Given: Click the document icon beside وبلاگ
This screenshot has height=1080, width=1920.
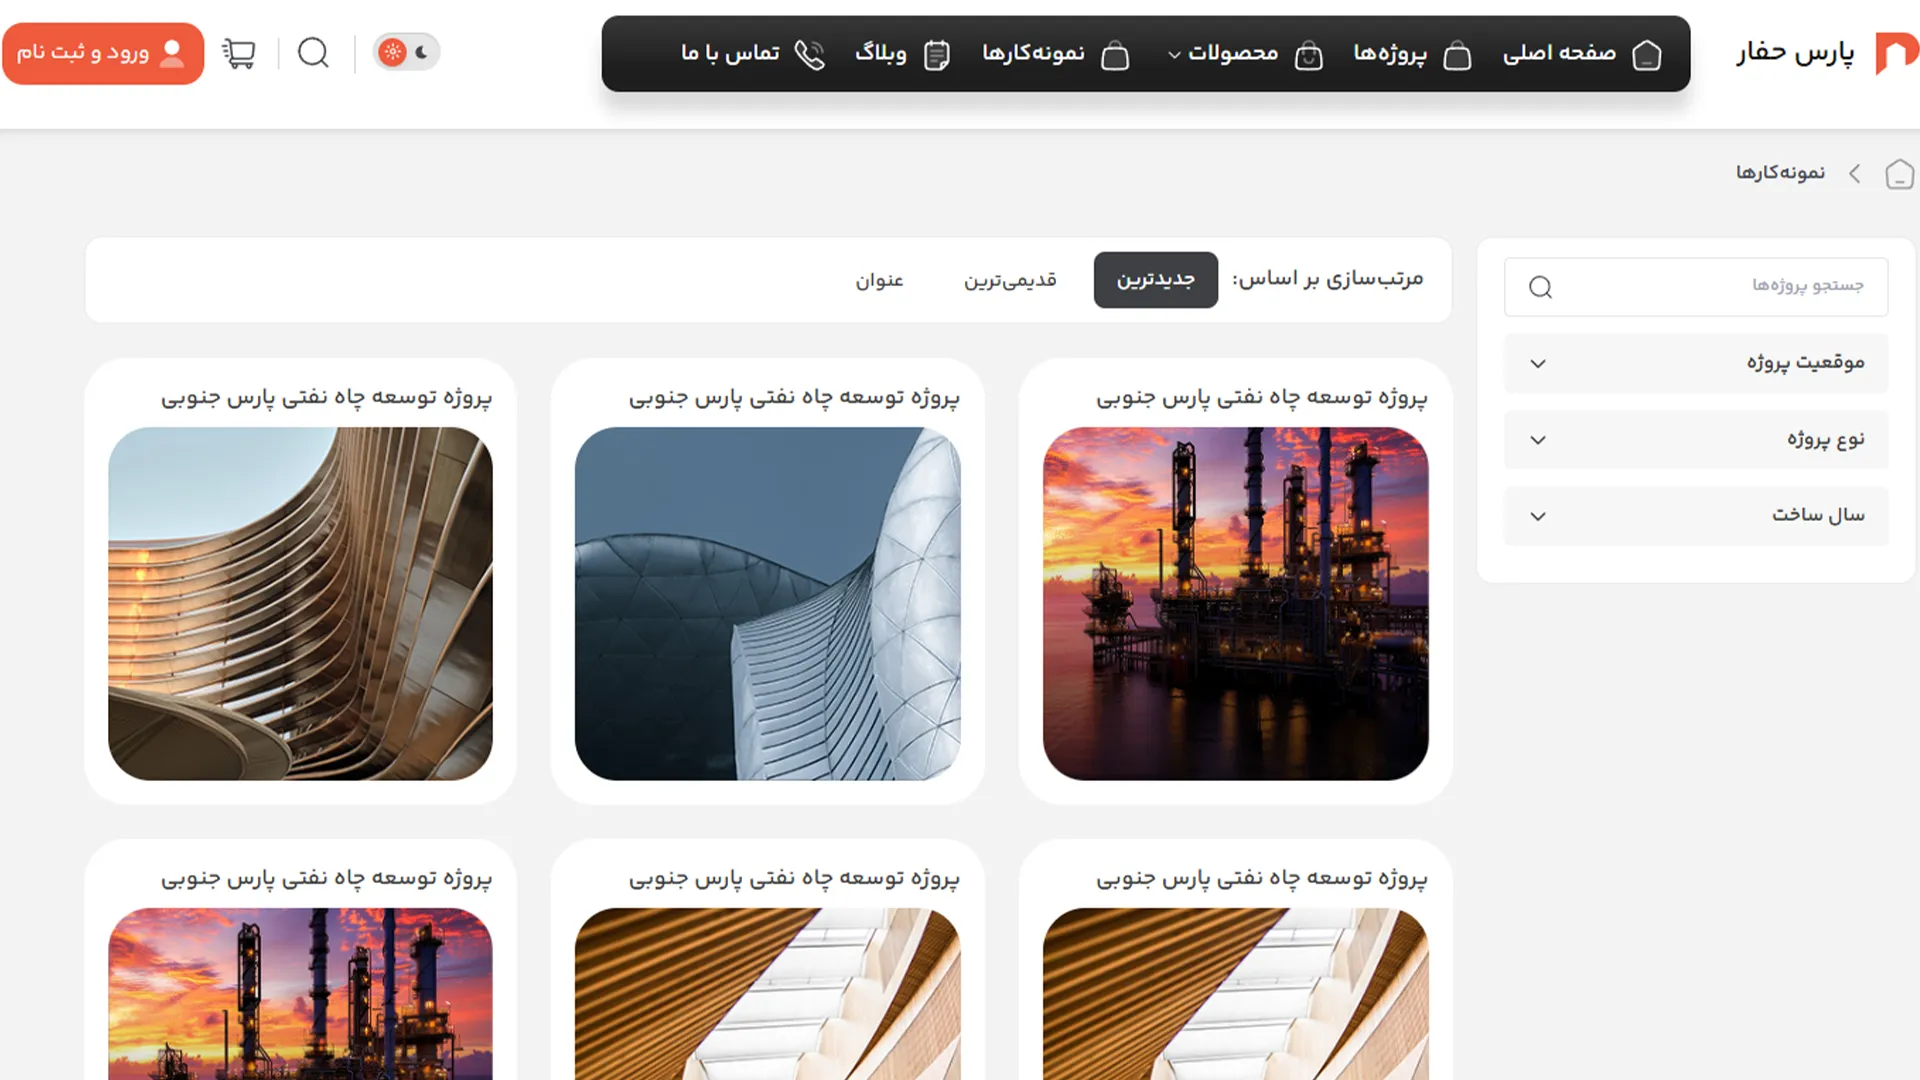Looking at the screenshot, I should pos(936,54).
